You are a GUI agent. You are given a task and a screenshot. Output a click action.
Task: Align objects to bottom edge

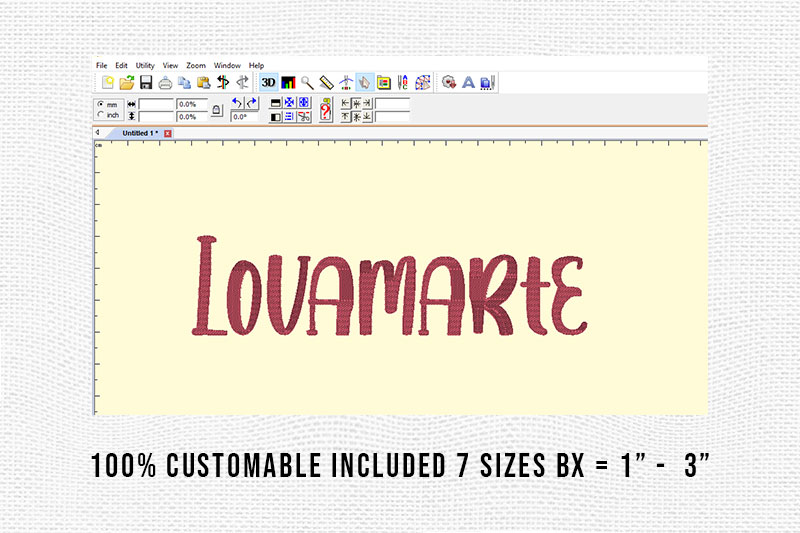tap(367, 117)
